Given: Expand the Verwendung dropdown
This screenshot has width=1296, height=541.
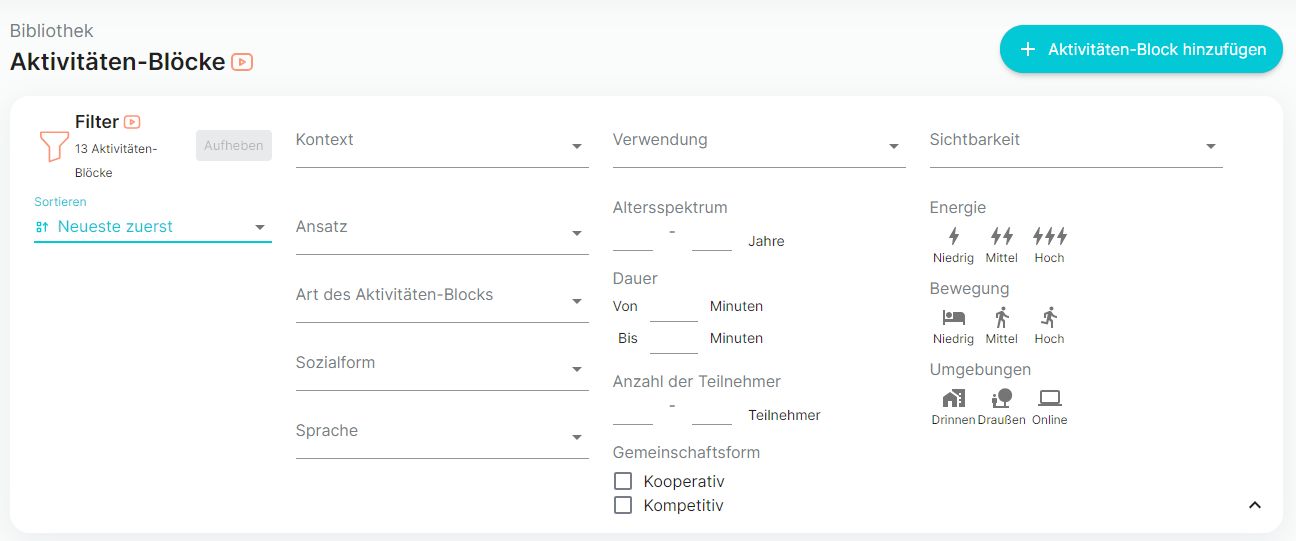Looking at the screenshot, I should 759,145.
